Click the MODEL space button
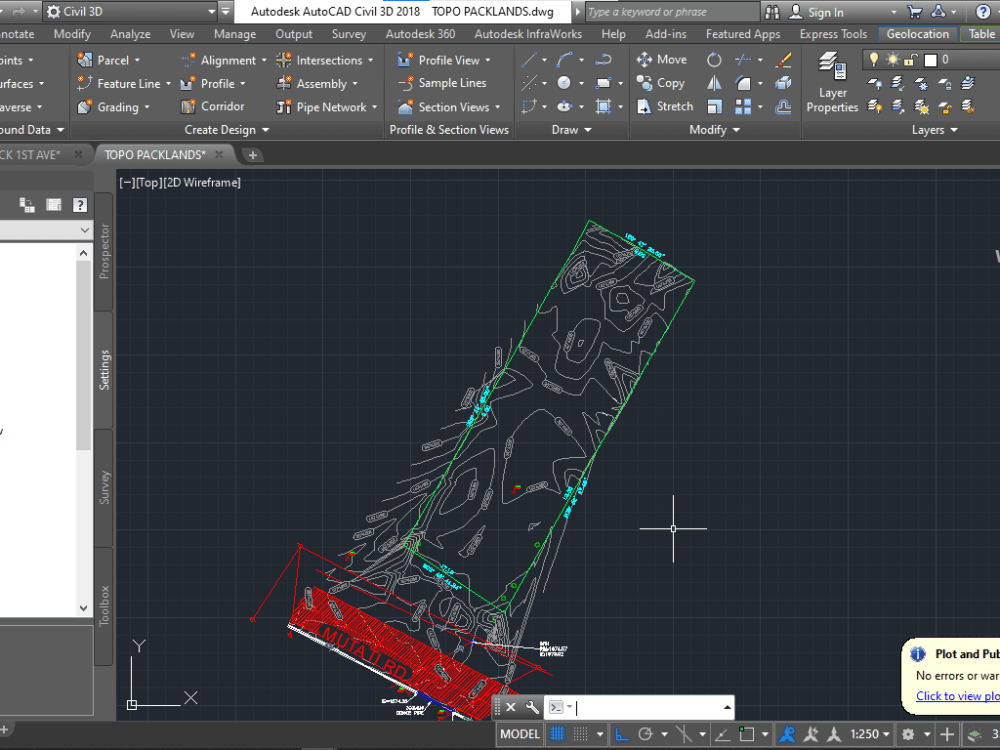This screenshot has width=1000, height=750. 520,734
